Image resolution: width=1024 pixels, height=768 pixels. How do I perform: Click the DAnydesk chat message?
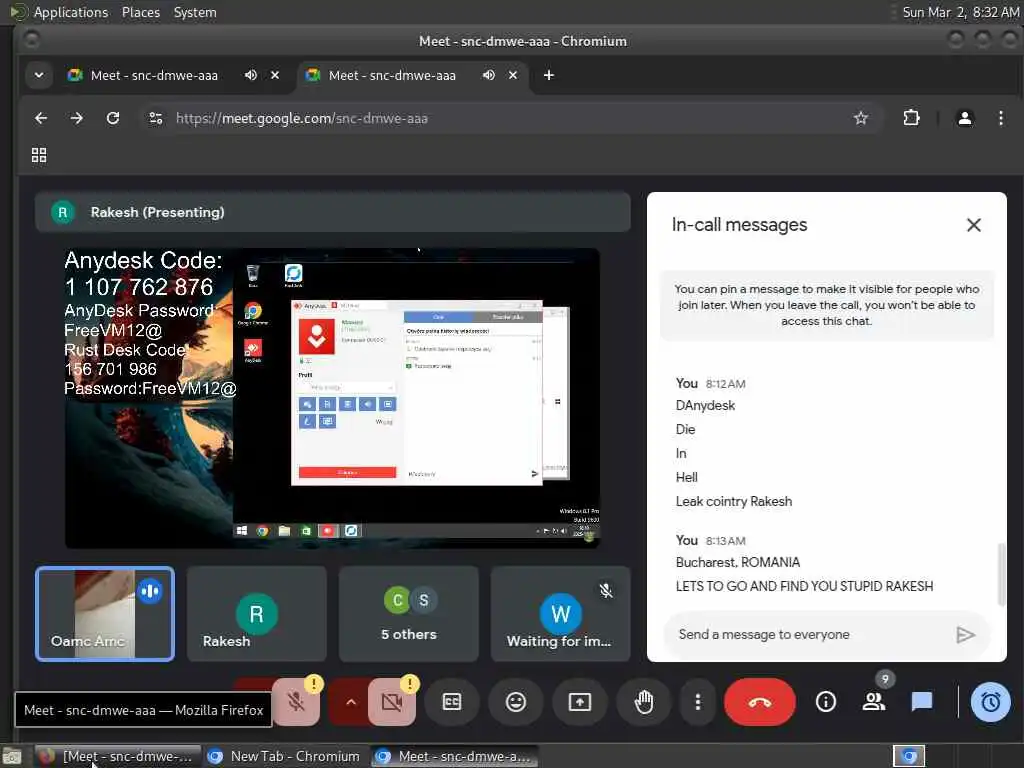pyautogui.click(x=705, y=405)
